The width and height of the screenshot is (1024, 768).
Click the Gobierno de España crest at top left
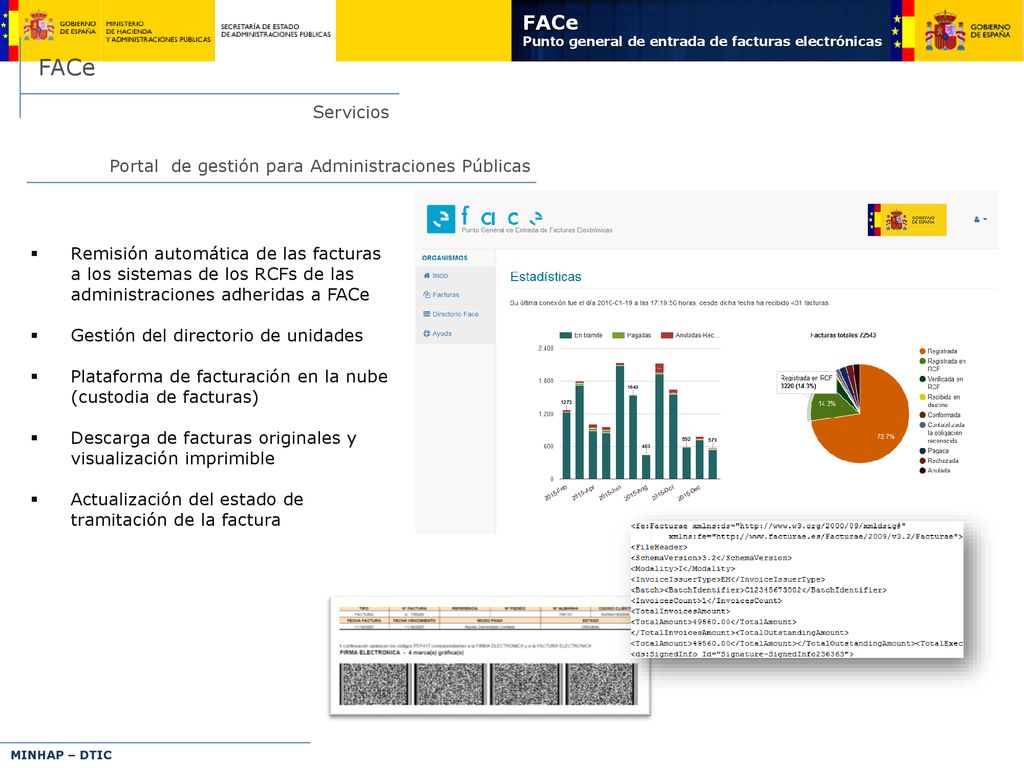pyautogui.click(x=39, y=26)
